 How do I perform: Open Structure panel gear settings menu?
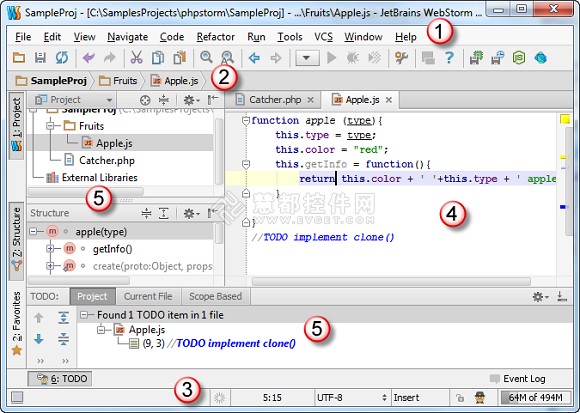[191, 213]
